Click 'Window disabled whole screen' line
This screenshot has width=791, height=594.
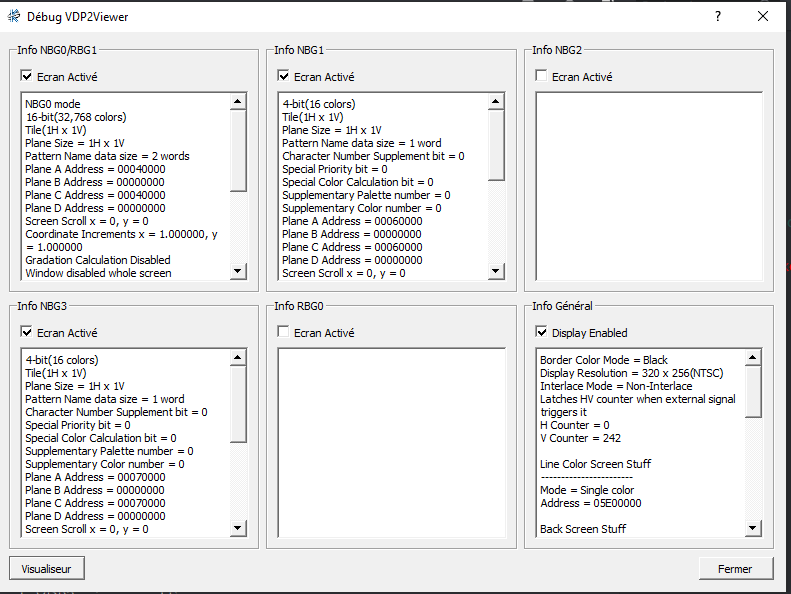click(98, 273)
